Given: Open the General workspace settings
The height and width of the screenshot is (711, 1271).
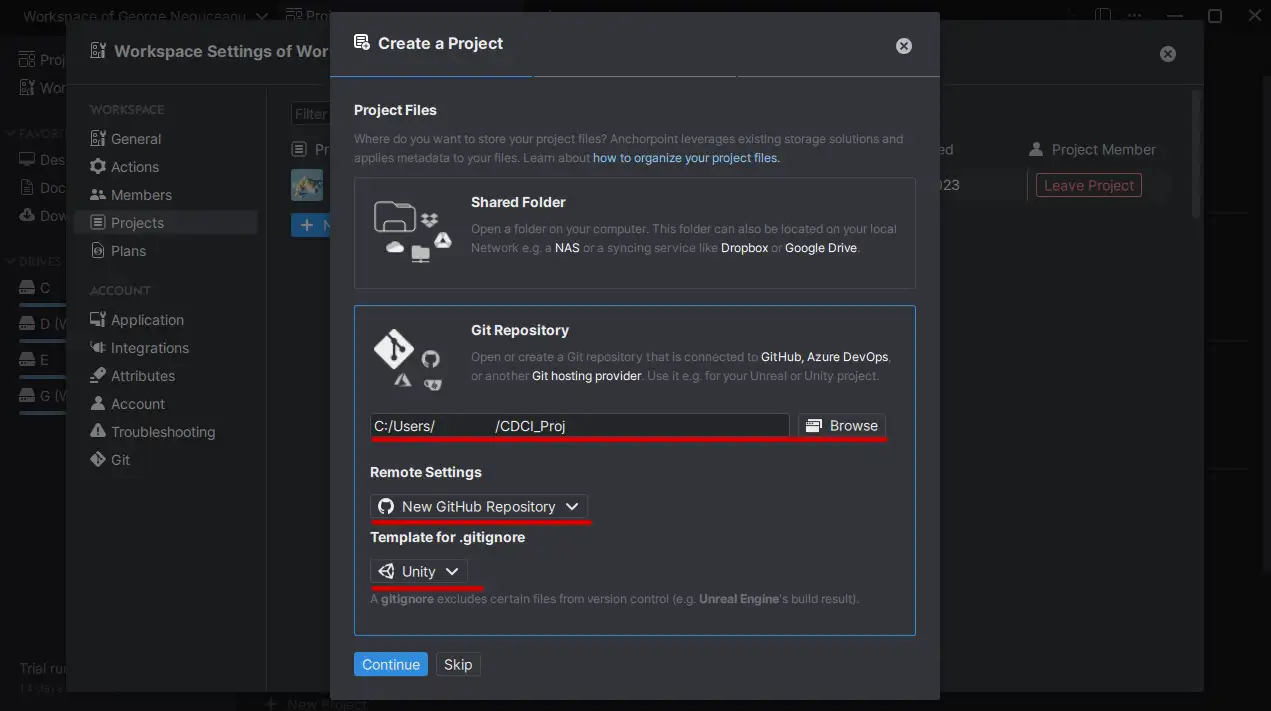Looking at the screenshot, I should [135, 138].
